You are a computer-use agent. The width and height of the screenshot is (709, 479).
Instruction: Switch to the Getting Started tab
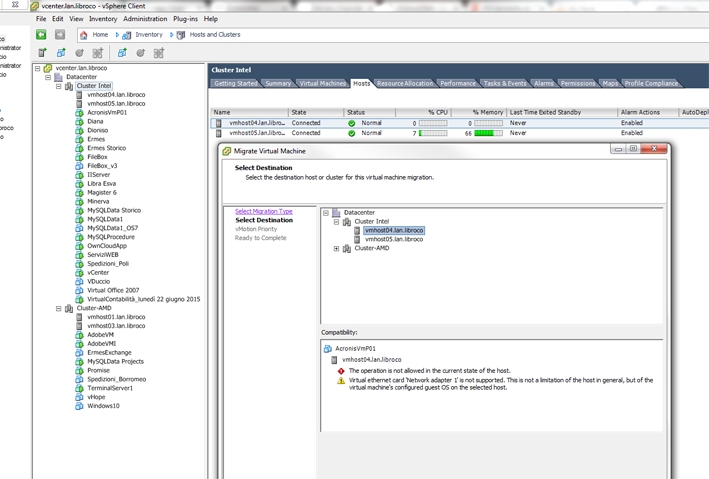click(x=236, y=83)
